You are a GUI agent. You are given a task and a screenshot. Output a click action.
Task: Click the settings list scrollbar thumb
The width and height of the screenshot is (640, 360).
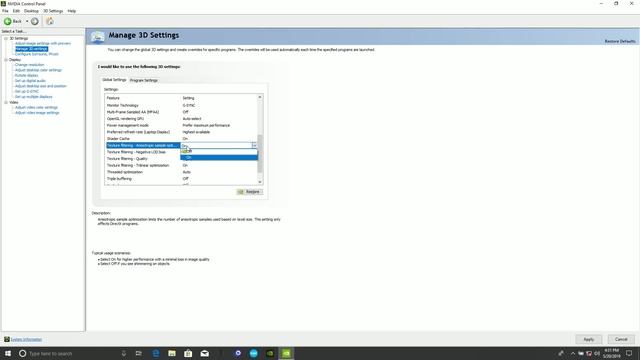coord(260,154)
